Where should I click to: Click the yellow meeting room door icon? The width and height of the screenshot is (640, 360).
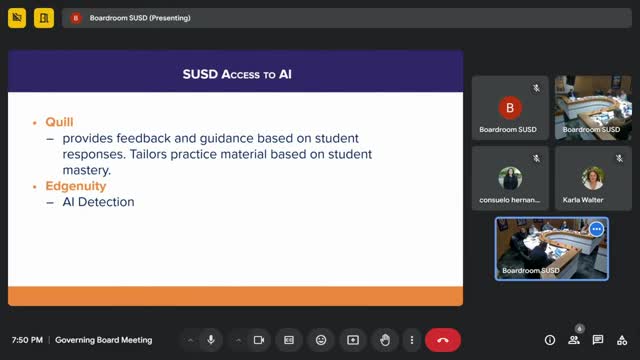pyautogui.click(x=44, y=18)
